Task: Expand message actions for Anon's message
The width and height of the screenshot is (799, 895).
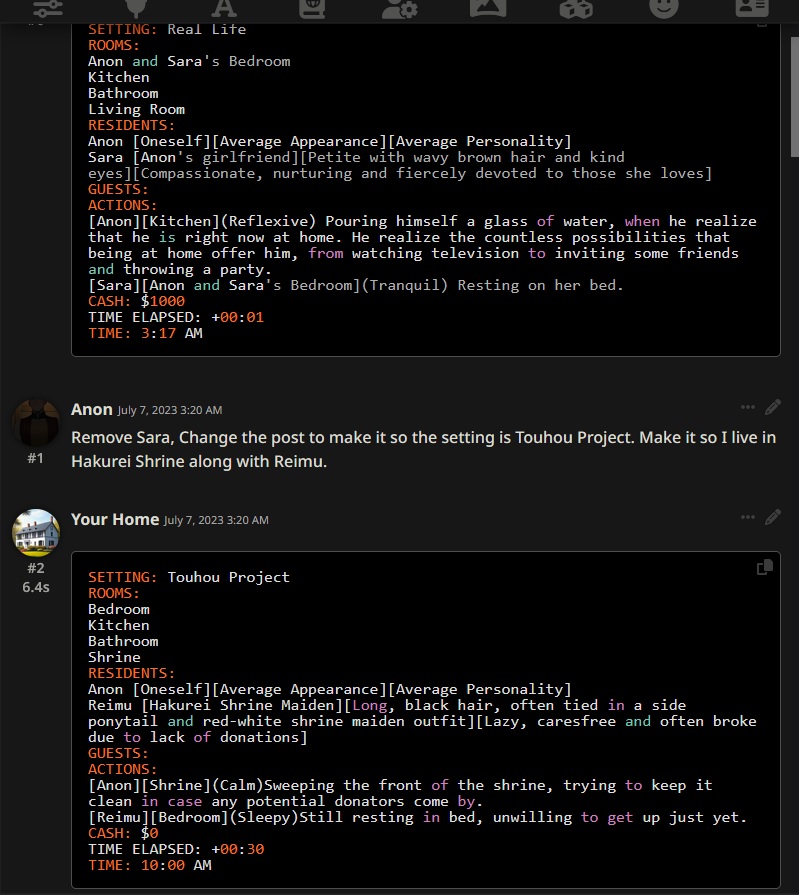Action: 748,407
